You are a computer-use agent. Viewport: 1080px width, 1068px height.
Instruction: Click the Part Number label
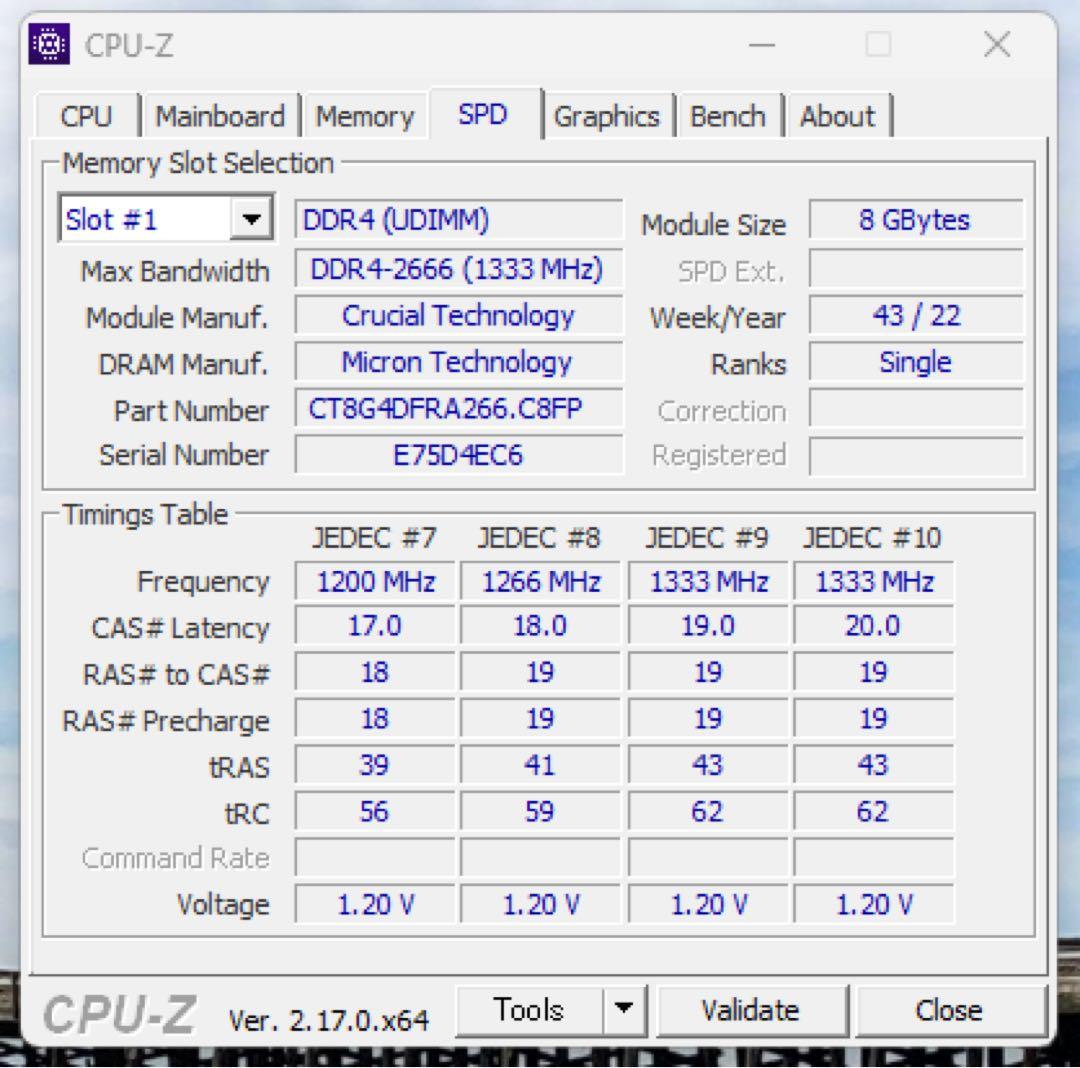191,411
